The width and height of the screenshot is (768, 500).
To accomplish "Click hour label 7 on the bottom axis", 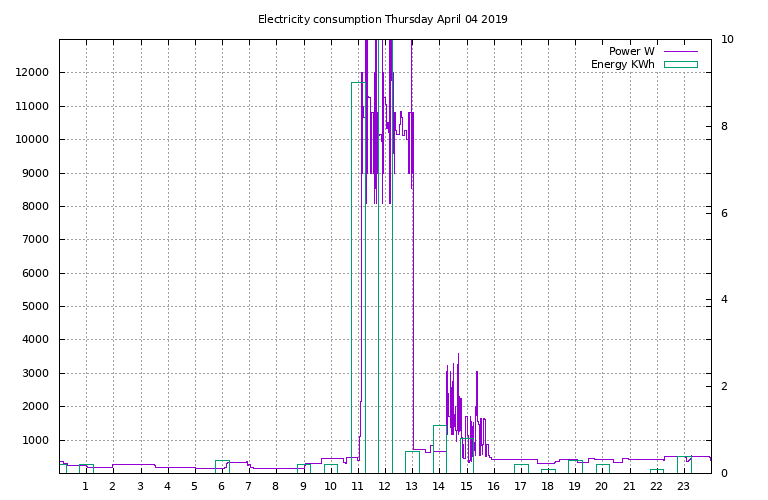I will click(x=248, y=486).
